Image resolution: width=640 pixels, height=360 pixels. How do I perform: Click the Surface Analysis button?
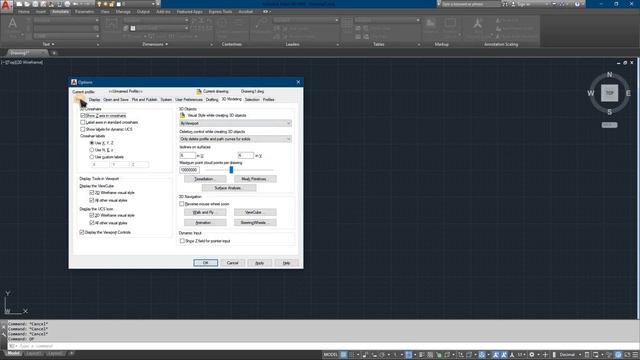(x=229, y=188)
